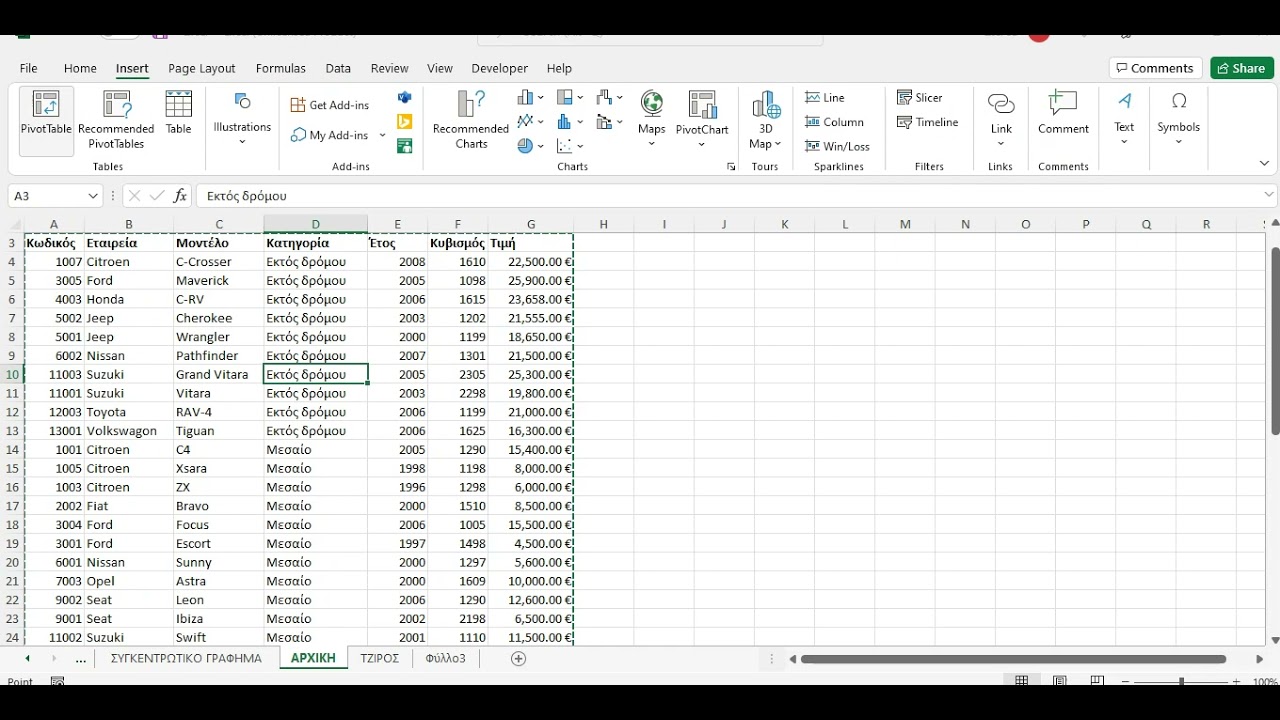
Task: Click the Insert Function fx icon
Action: click(180, 196)
